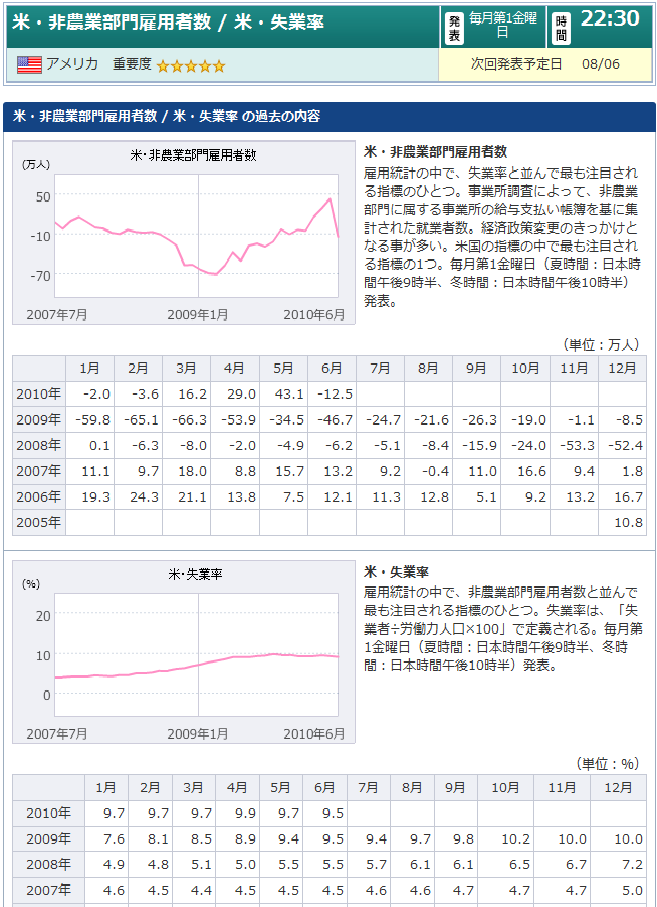Click the 過去の内容 section header
The height and width of the screenshot is (907, 657).
165,116
